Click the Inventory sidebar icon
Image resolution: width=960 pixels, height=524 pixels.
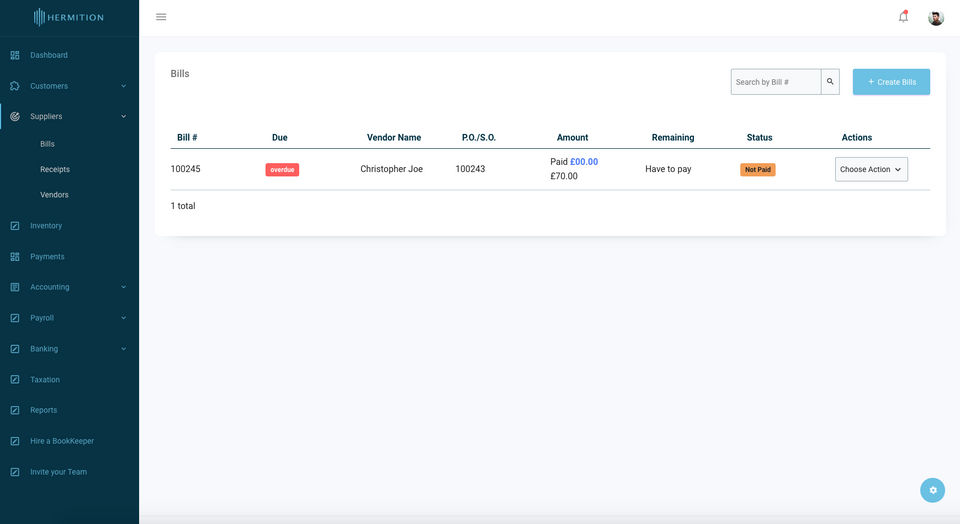coord(15,226)
